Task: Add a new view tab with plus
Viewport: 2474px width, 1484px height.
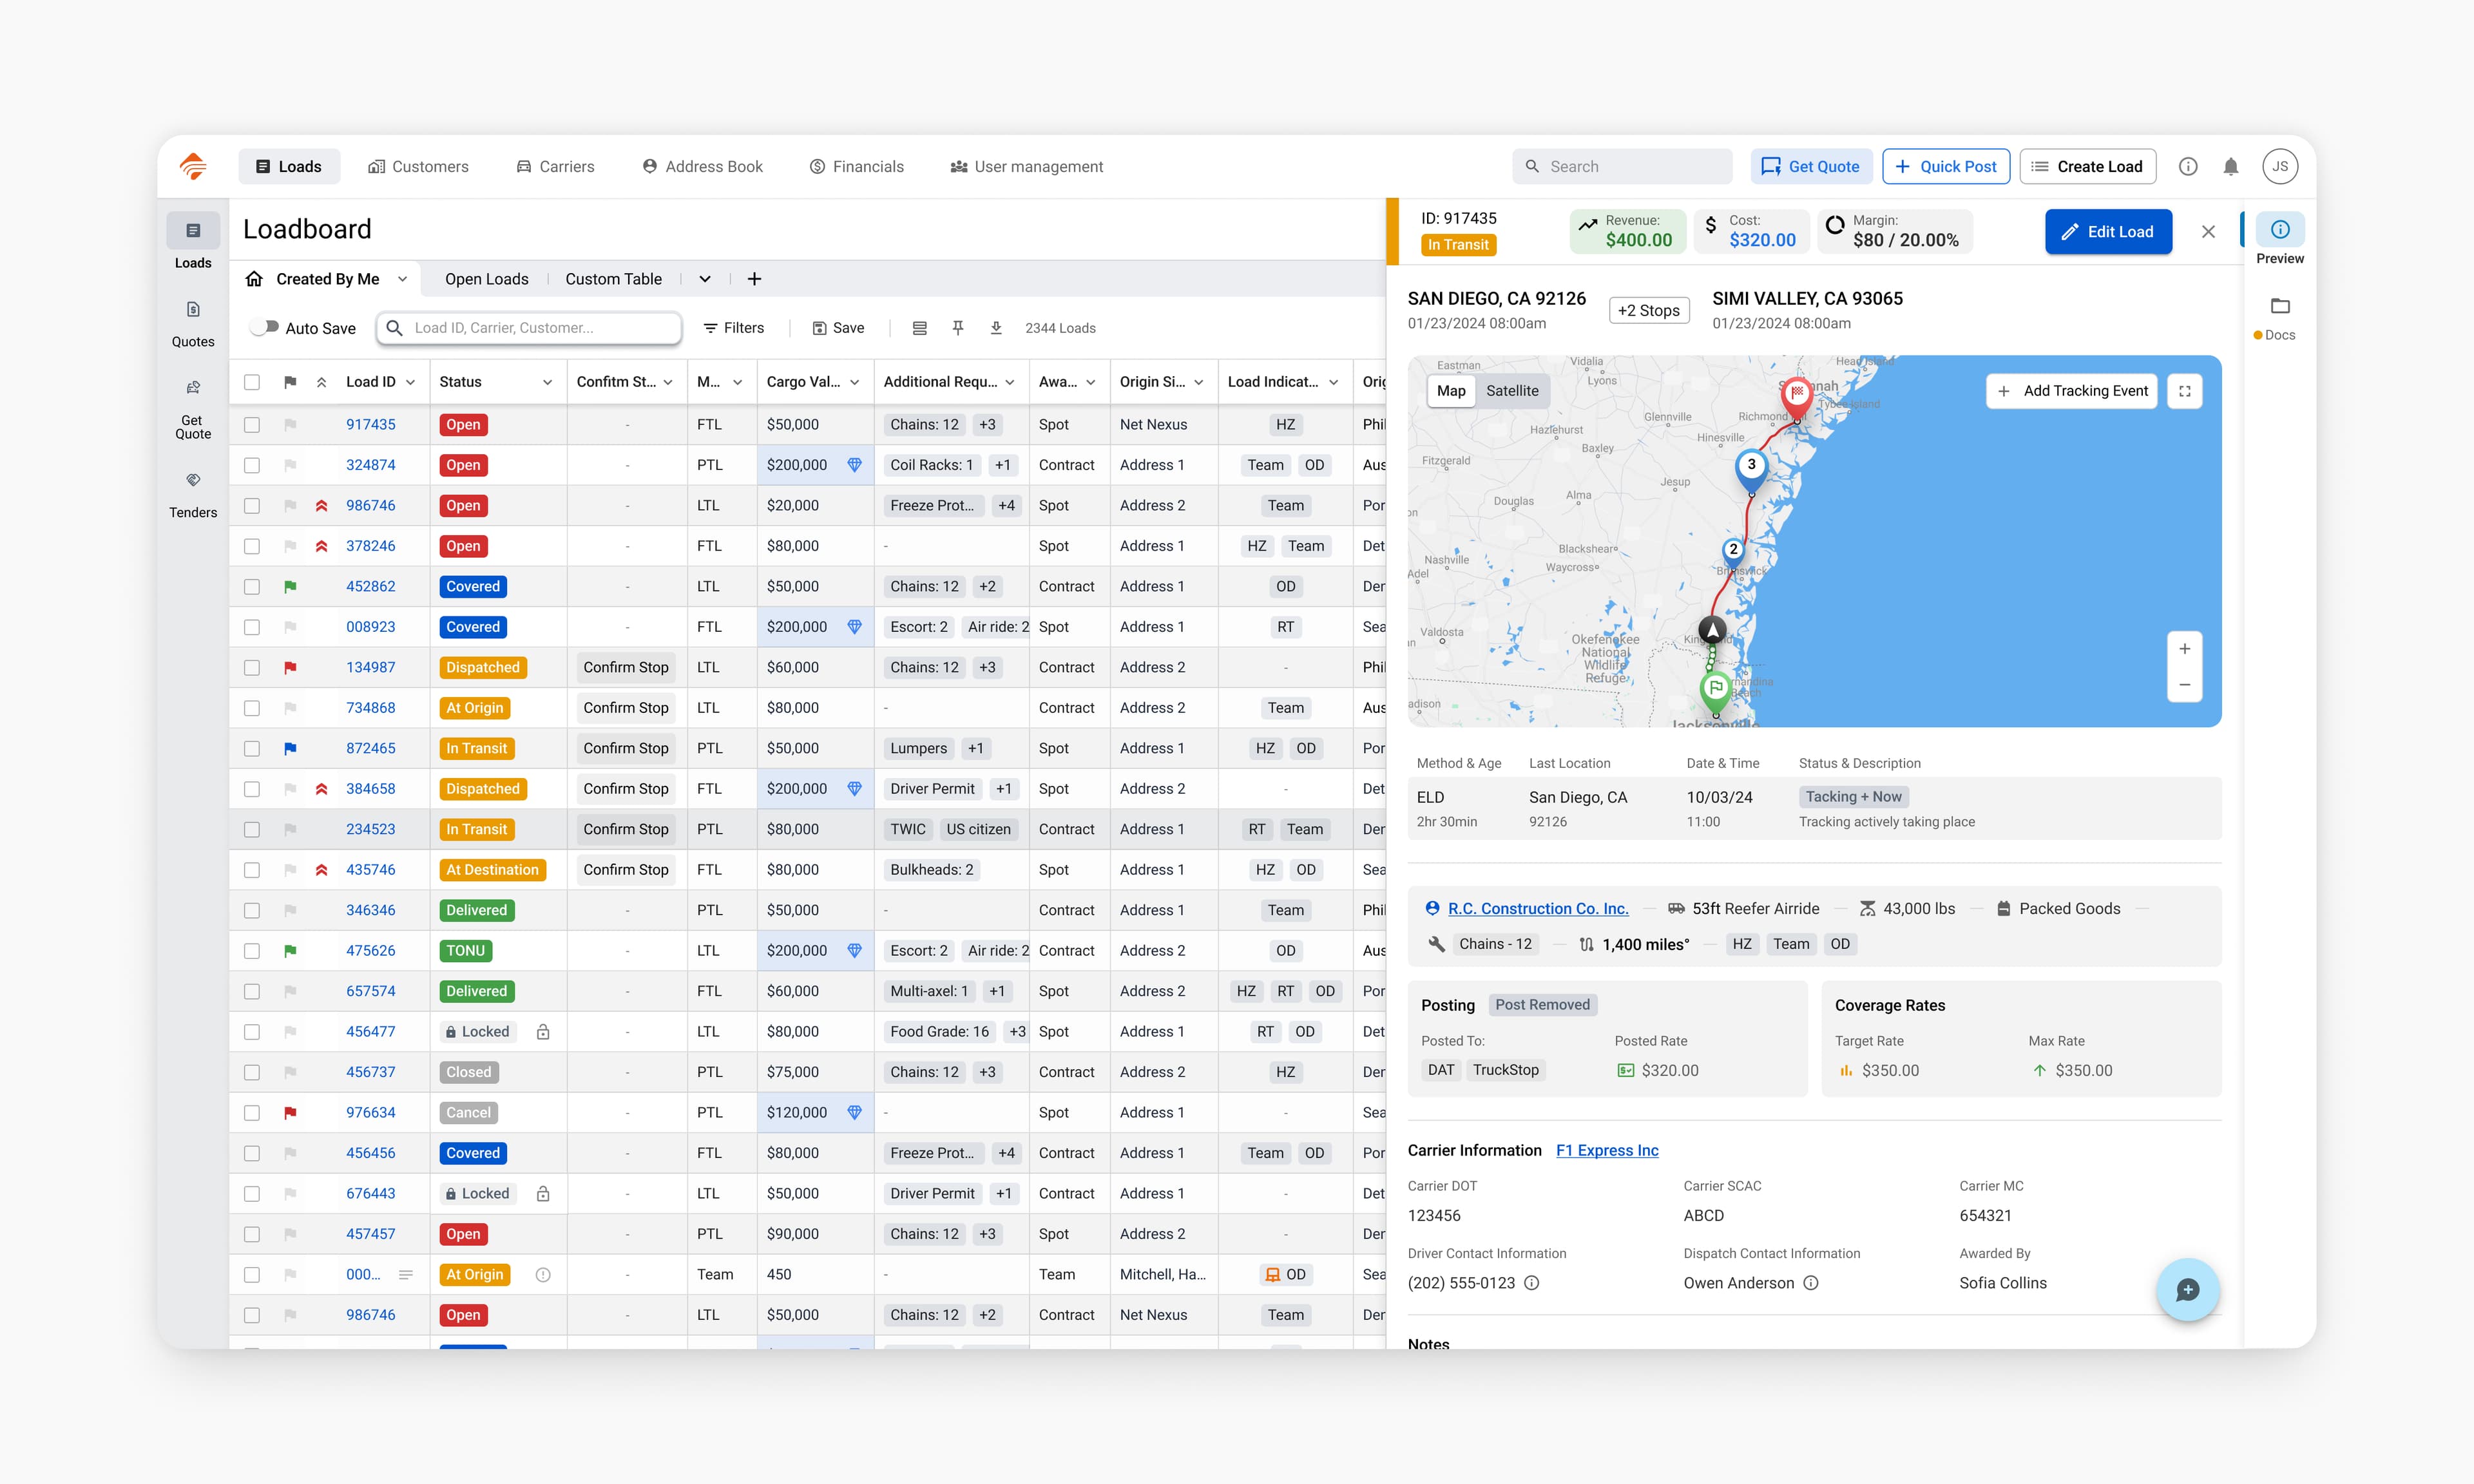Action: click(x=754, y=279)
